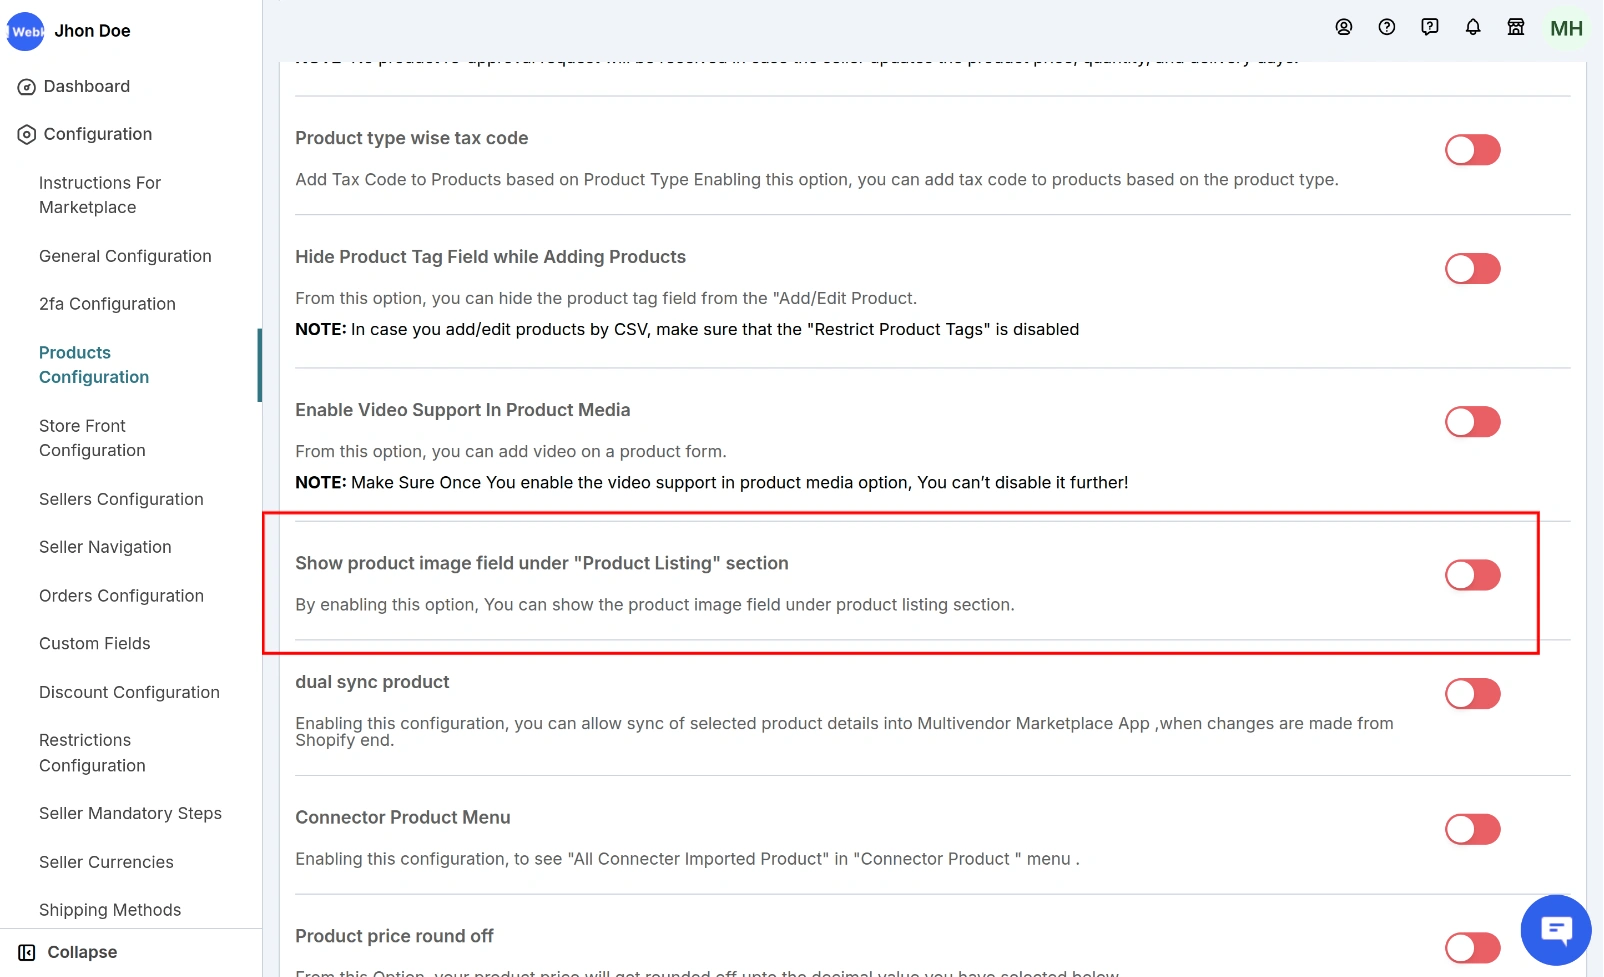
Task: Navigate to Orders Configuration
Action: pyautogui.click(x=121, y=596)
